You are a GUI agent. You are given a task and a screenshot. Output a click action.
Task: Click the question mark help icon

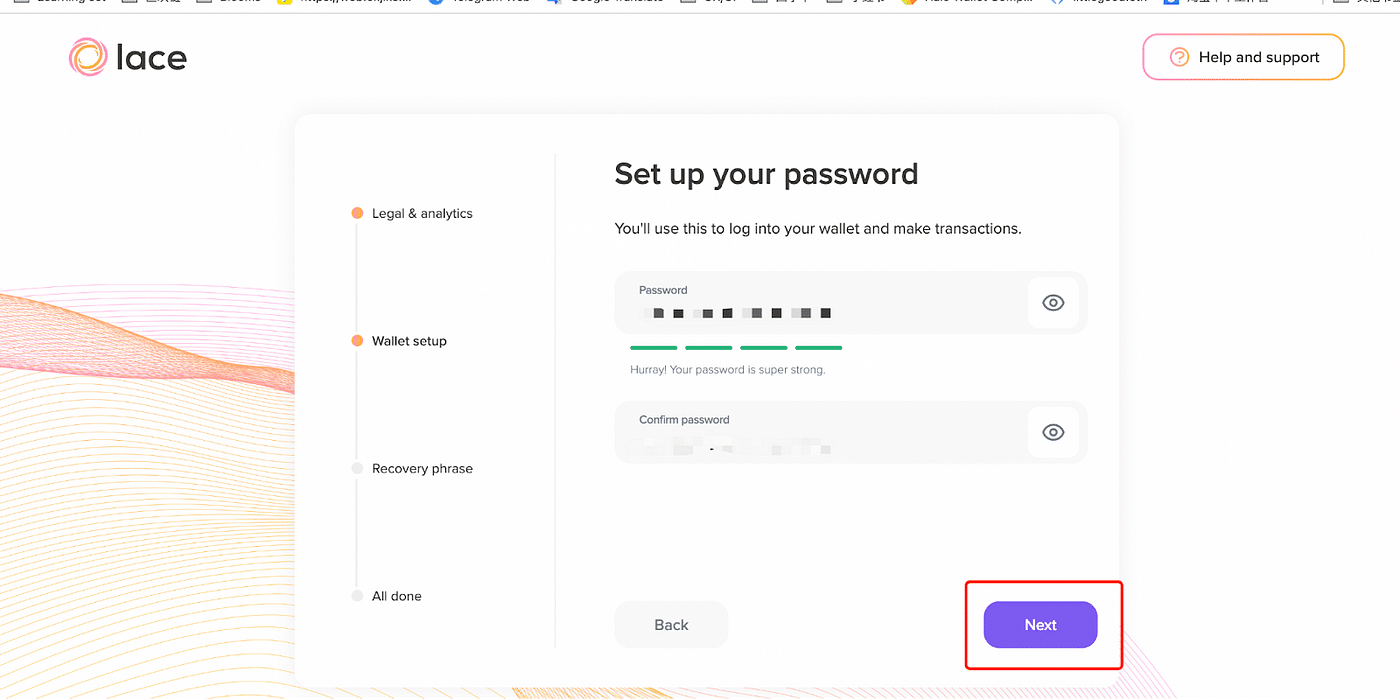point(1180,57)
